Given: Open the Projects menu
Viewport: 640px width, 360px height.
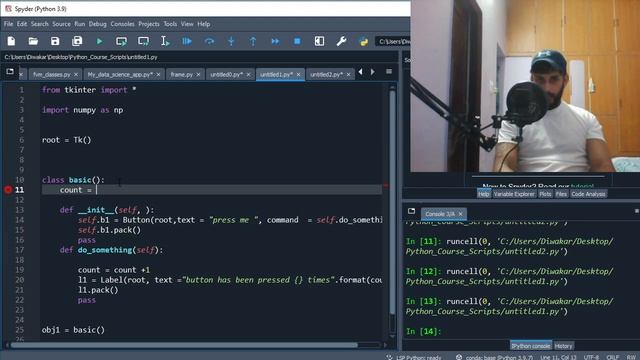Looking at the screenshot, I should [x=149, y=24].
